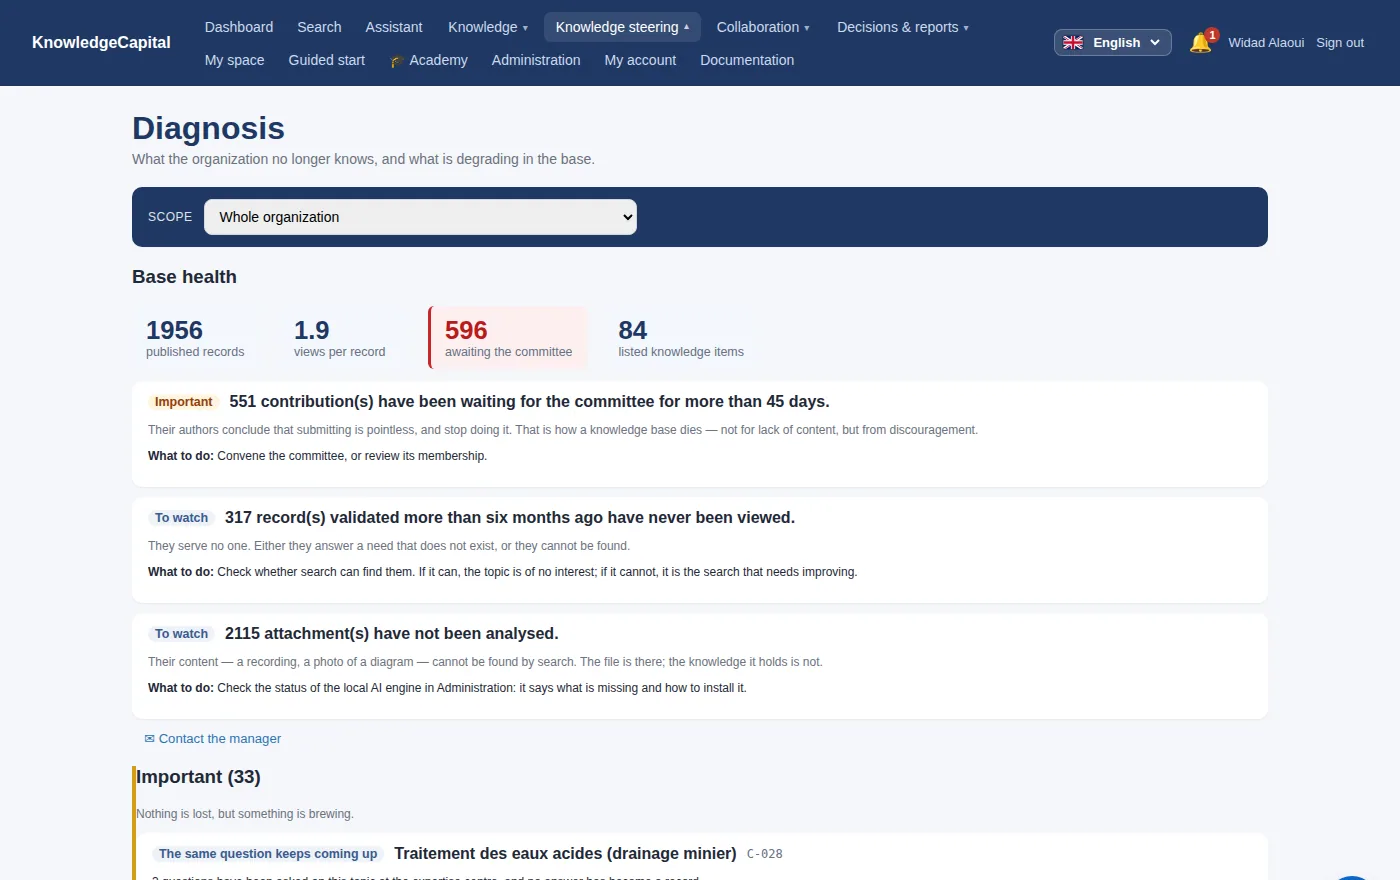This screenshot has height=880, width=1400.
Task: Expand the Collaboration menu
Action: [763, 27]
